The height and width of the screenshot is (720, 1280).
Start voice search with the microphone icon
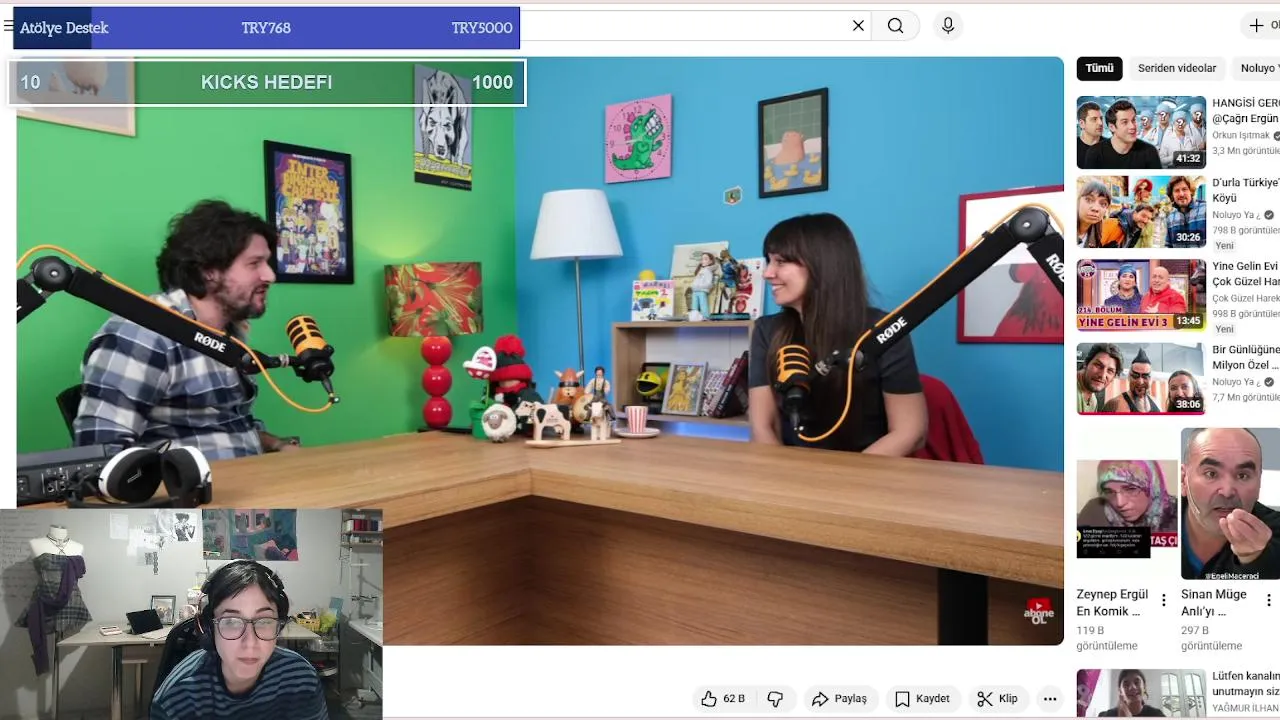tap(948, 26)
